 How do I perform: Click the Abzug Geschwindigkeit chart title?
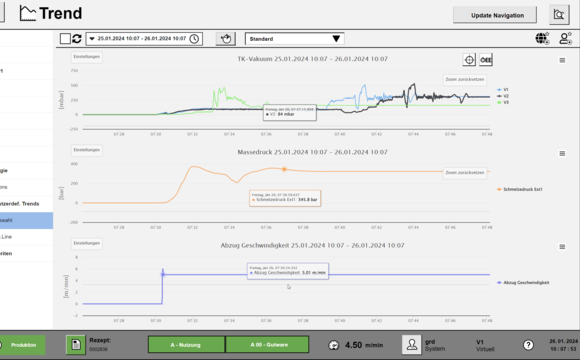pyautogui.click(x=313, y=245)
